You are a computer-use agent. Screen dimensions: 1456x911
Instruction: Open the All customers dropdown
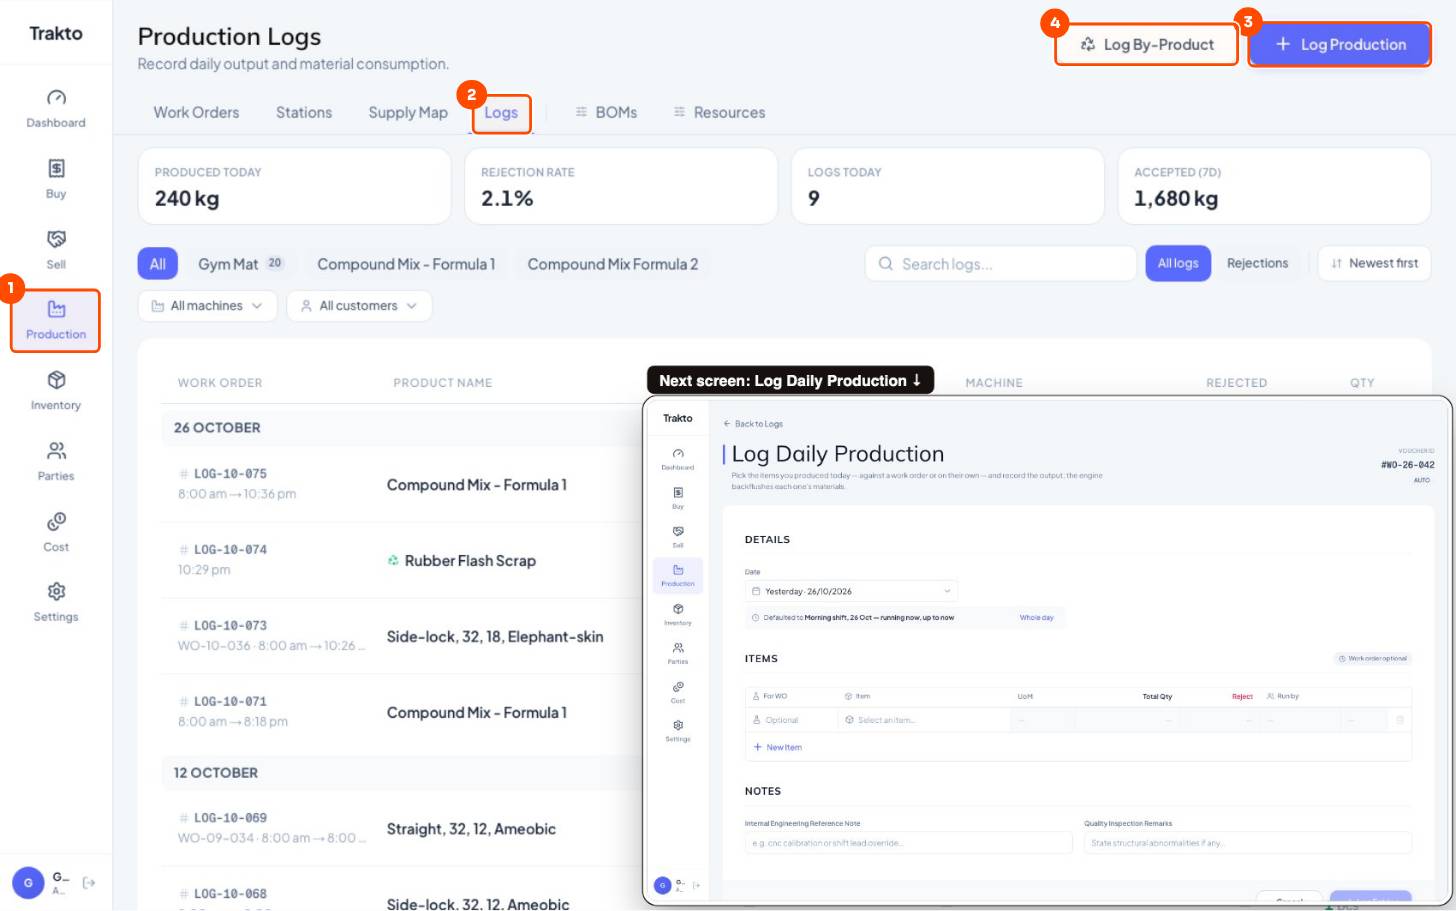(x=359, y=306)
